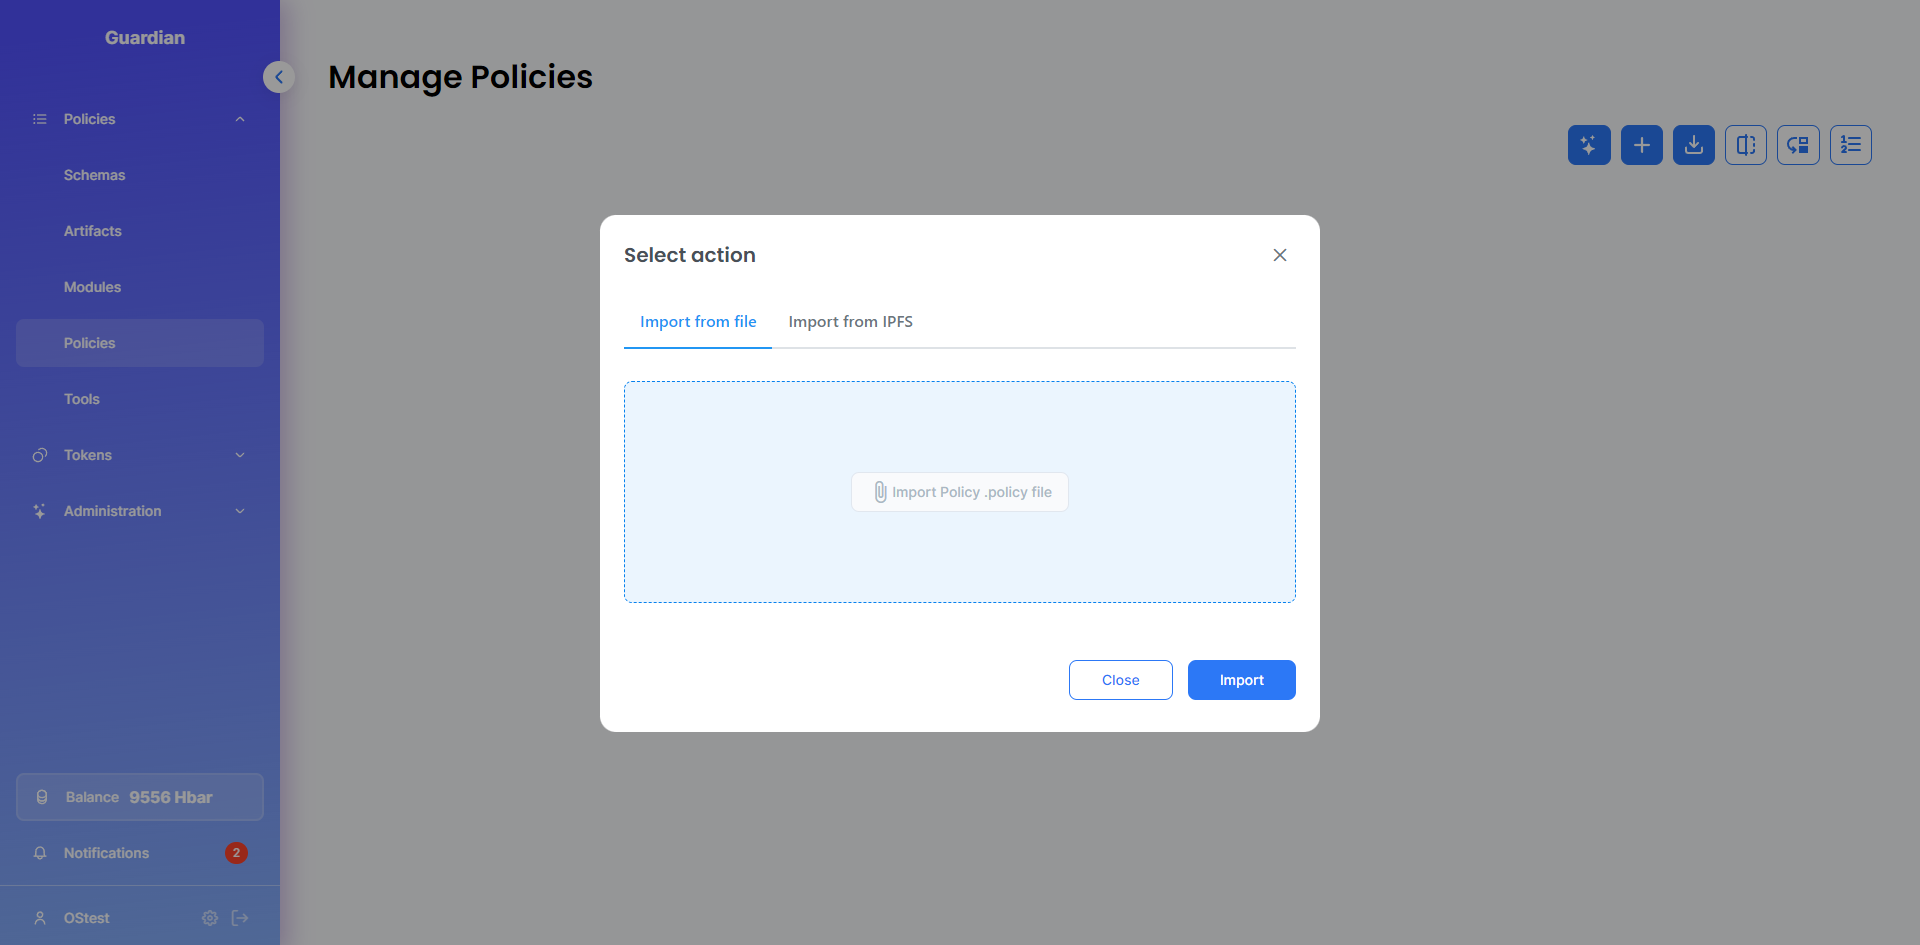Open the settings gear icon beside OStest
Screen dimensions: 1920x945
click(x=210, y=918)
